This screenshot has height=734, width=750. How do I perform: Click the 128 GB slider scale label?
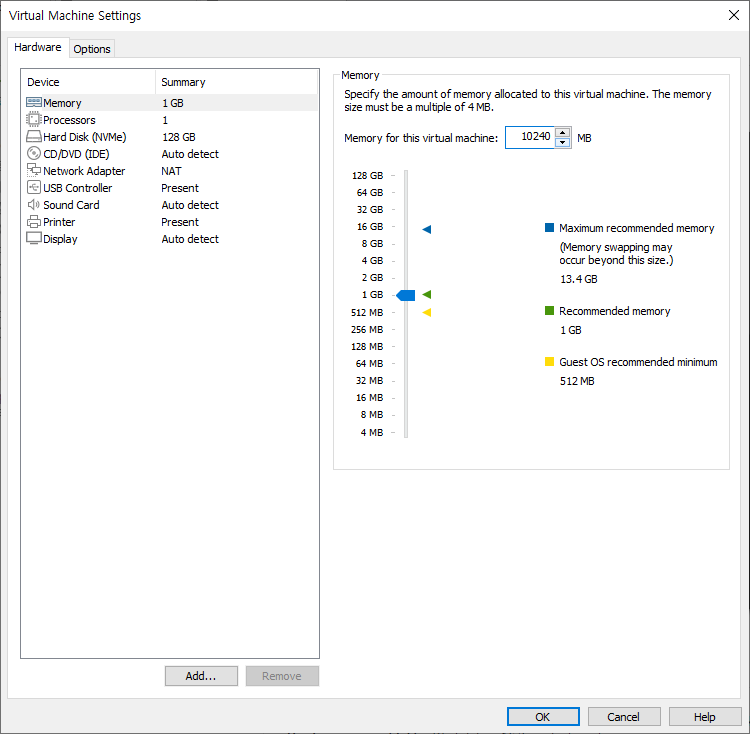pos(367,175)
